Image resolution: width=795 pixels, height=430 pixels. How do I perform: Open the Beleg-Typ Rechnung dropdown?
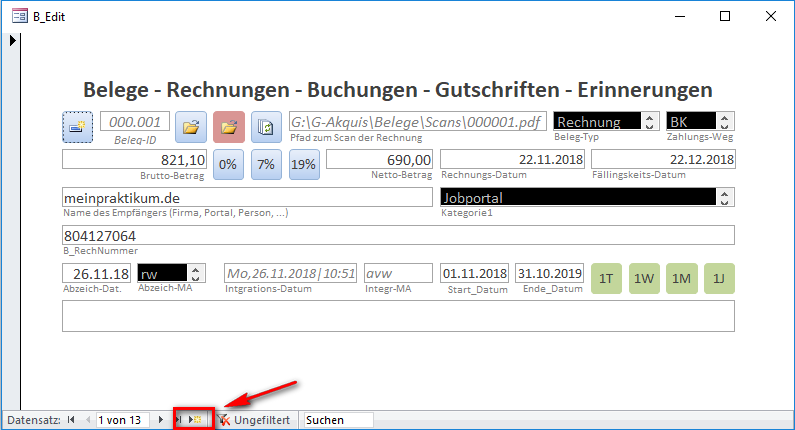[x=650, y=122]
